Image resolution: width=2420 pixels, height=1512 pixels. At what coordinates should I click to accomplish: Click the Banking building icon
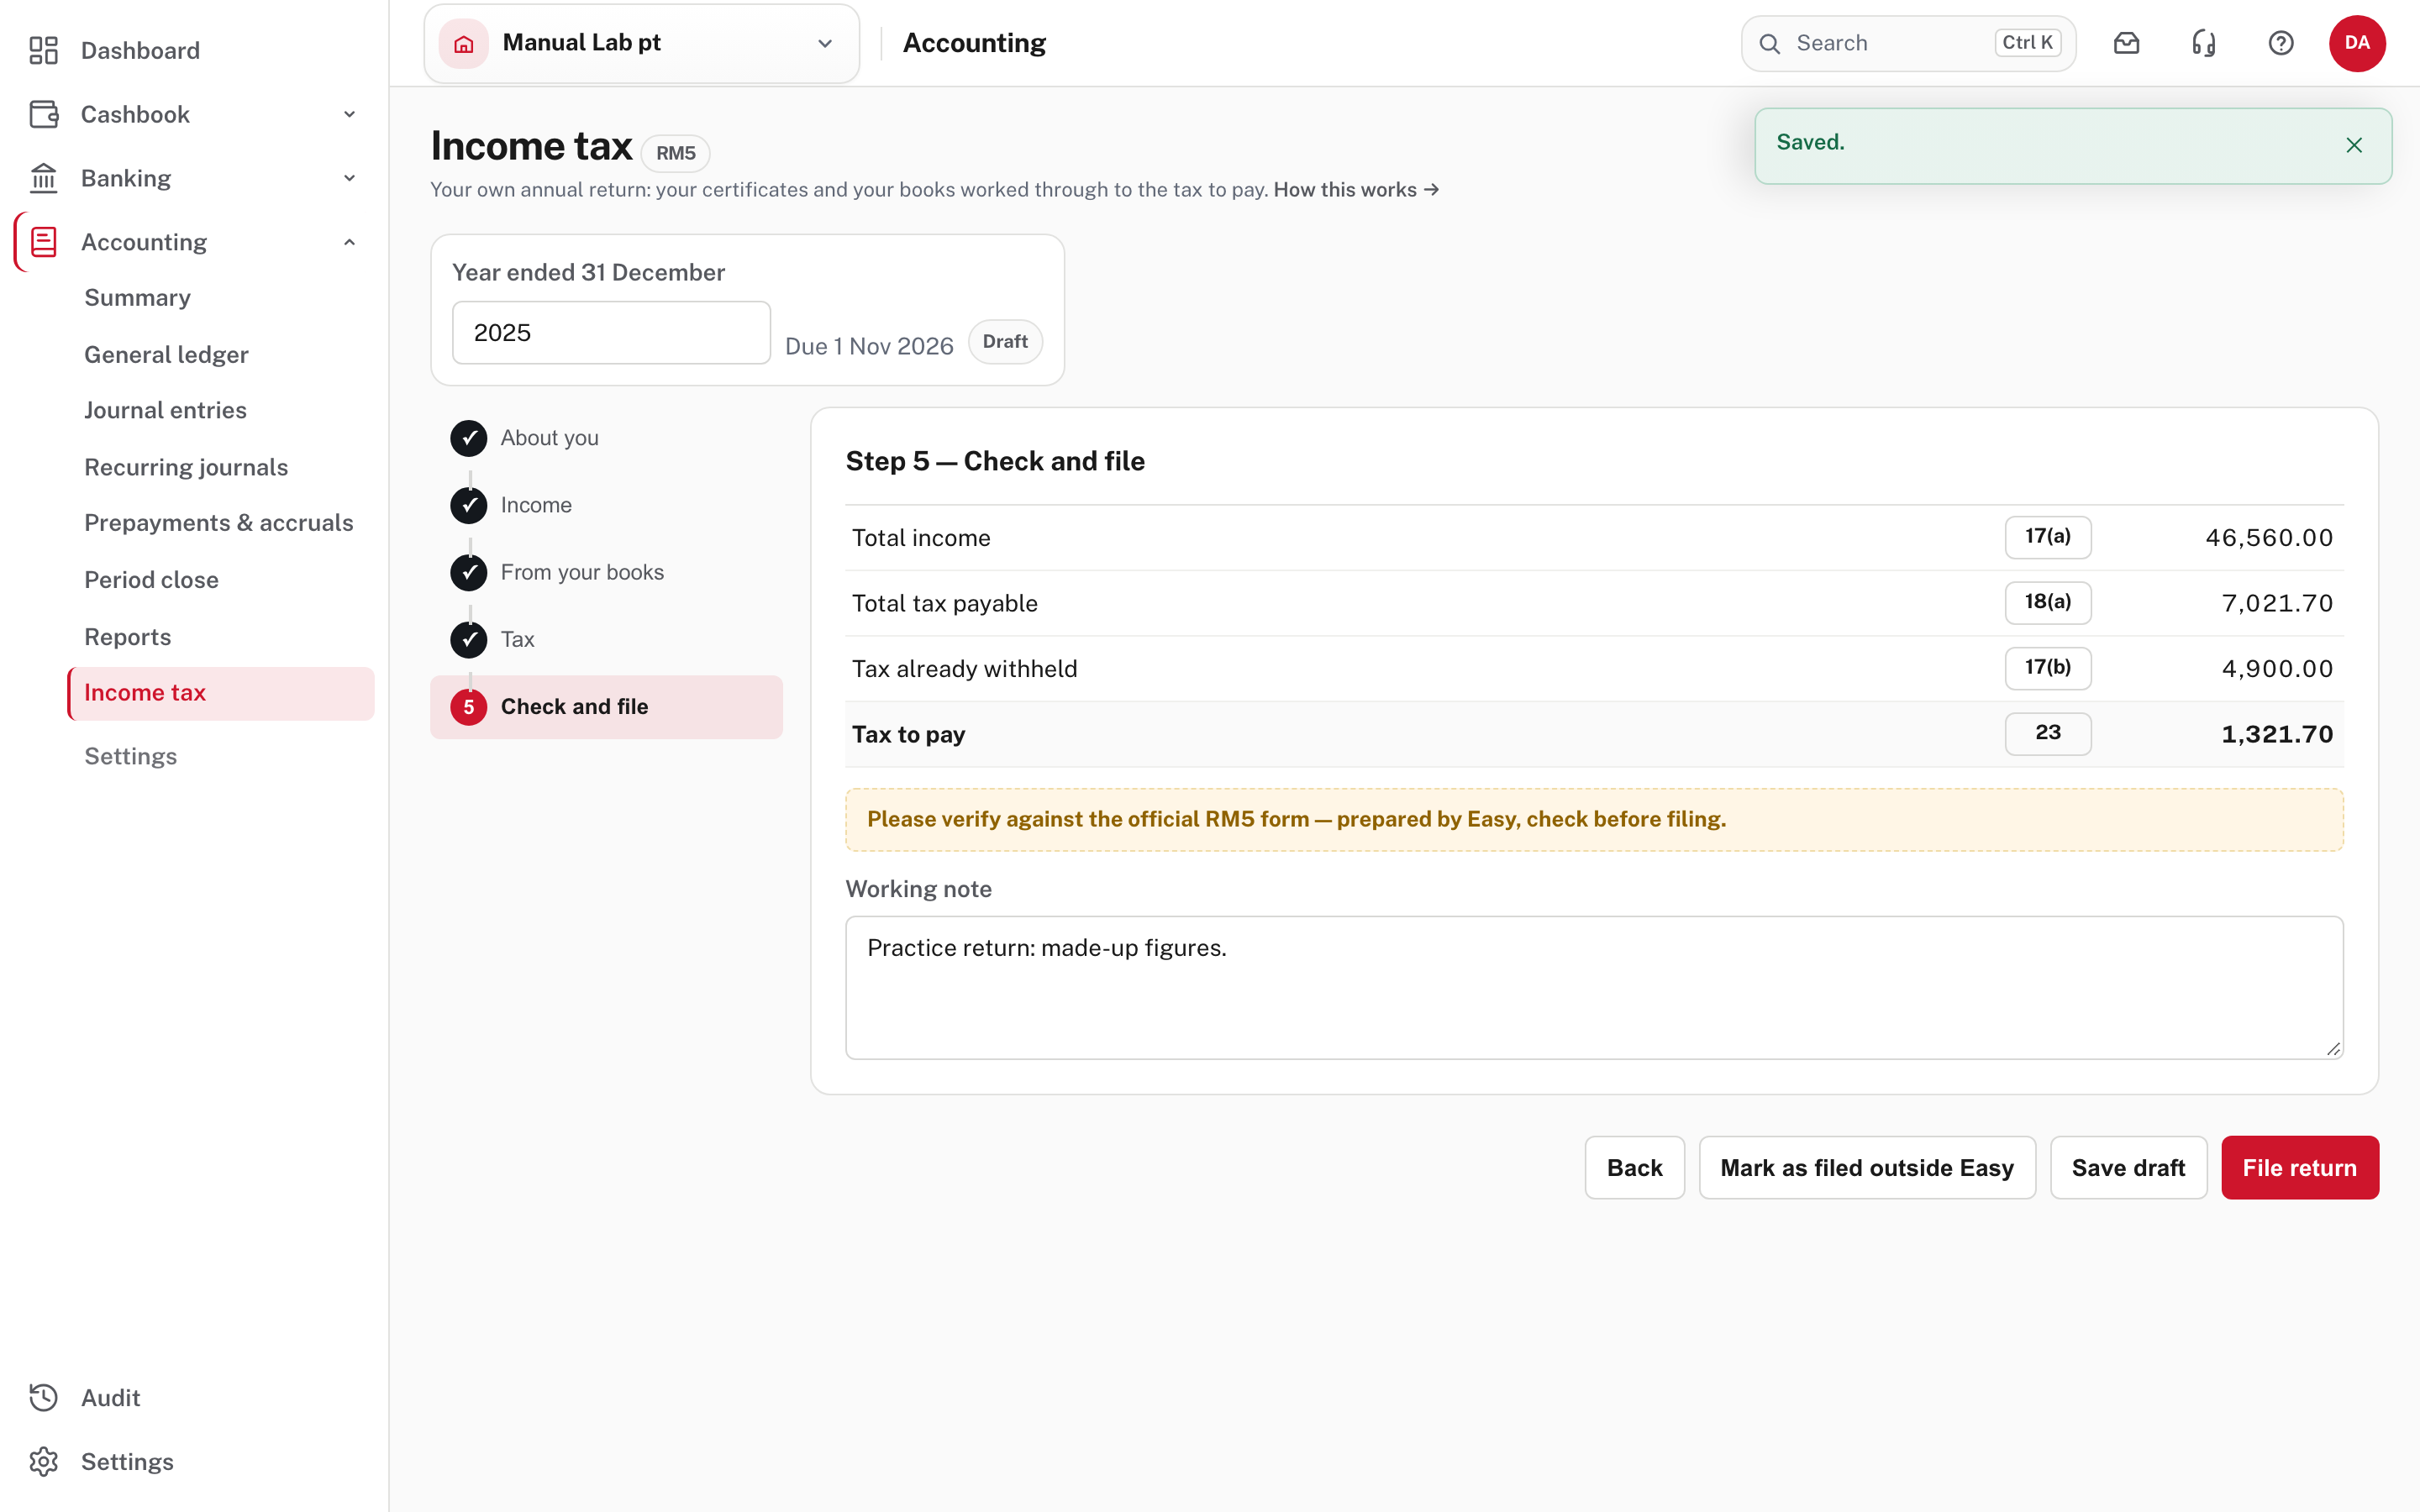click(43, 178)
